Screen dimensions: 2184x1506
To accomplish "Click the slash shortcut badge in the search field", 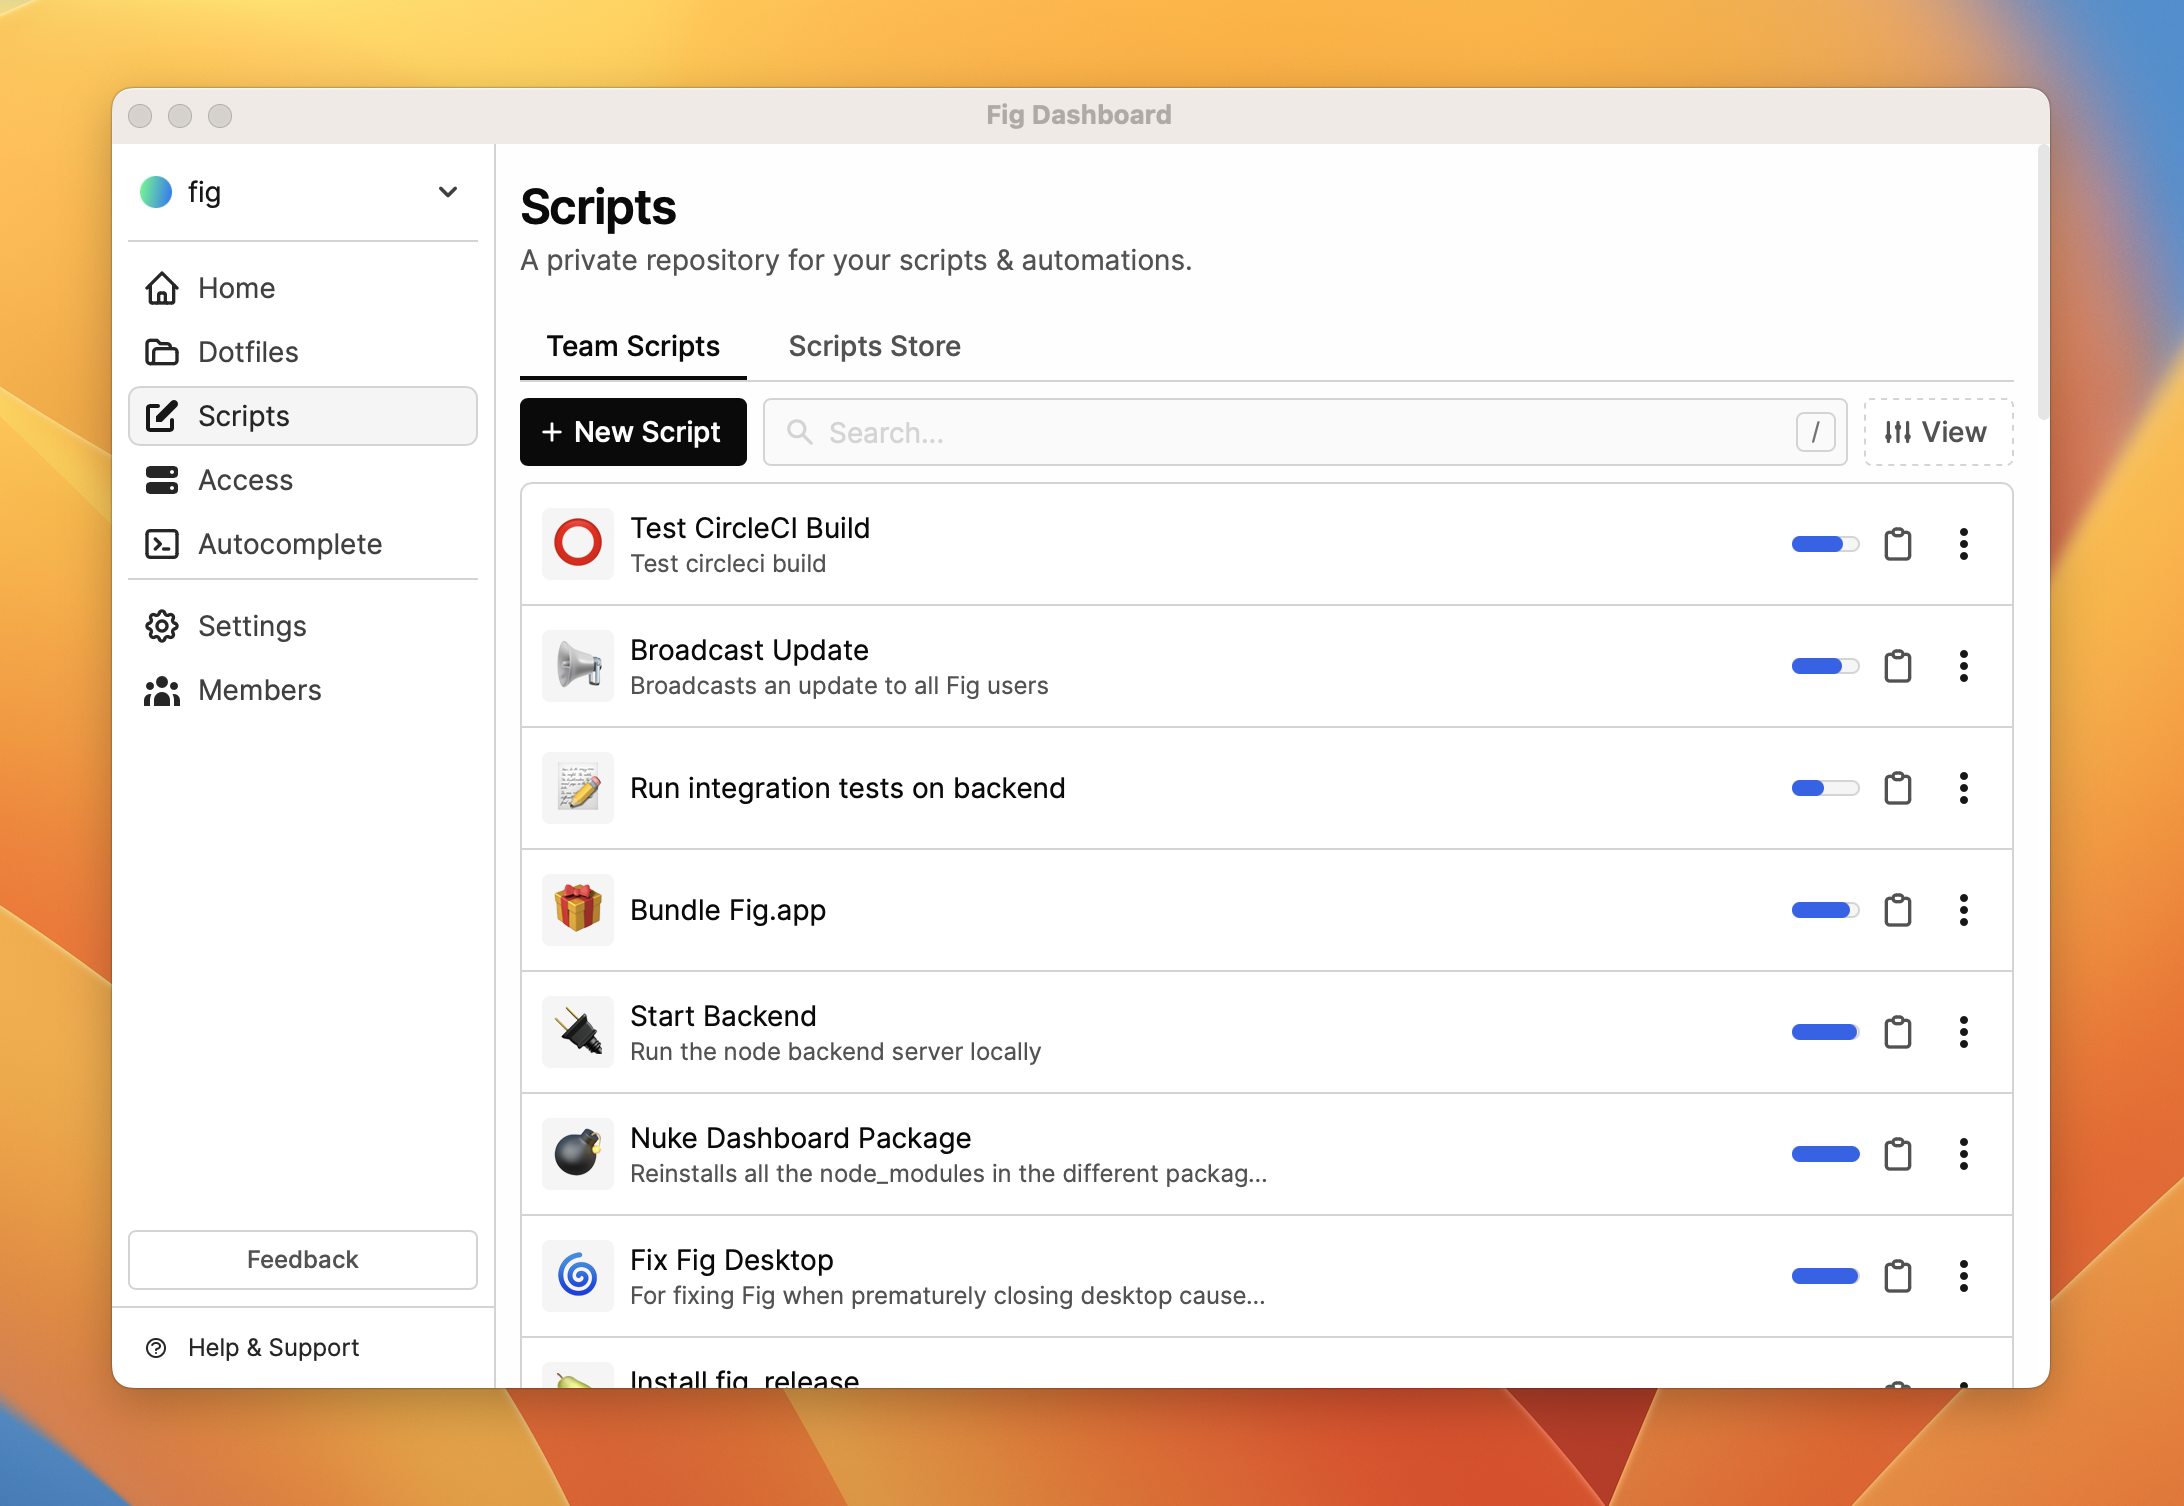I will [1815, 432].
